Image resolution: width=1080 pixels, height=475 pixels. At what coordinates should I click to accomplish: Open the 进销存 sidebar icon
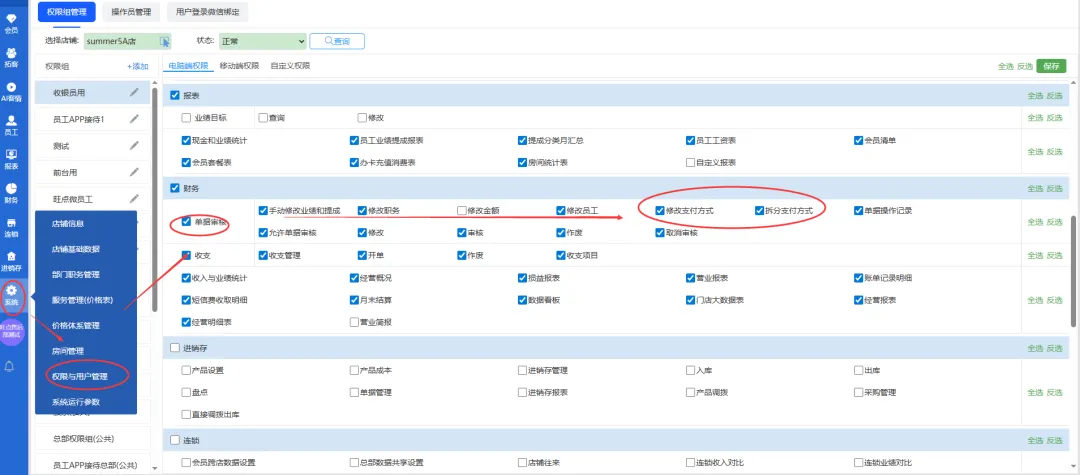(x=11, y=262)
